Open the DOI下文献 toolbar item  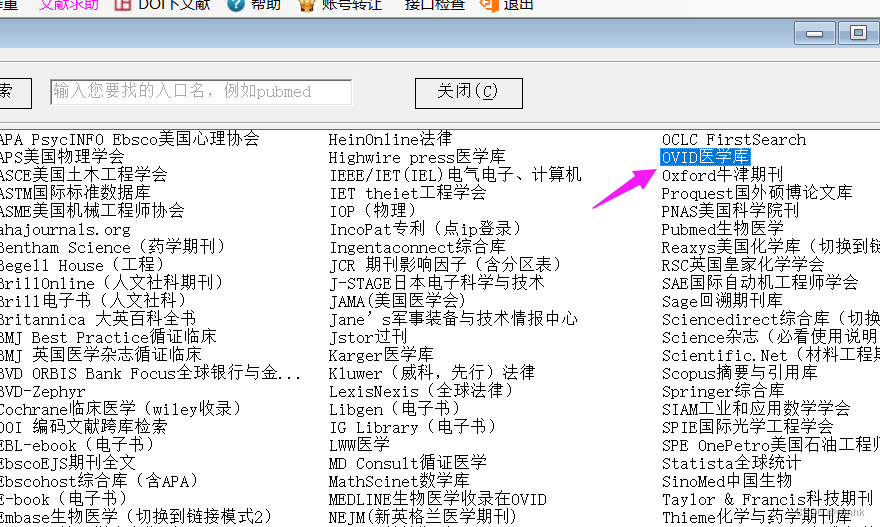pos(162,5)
